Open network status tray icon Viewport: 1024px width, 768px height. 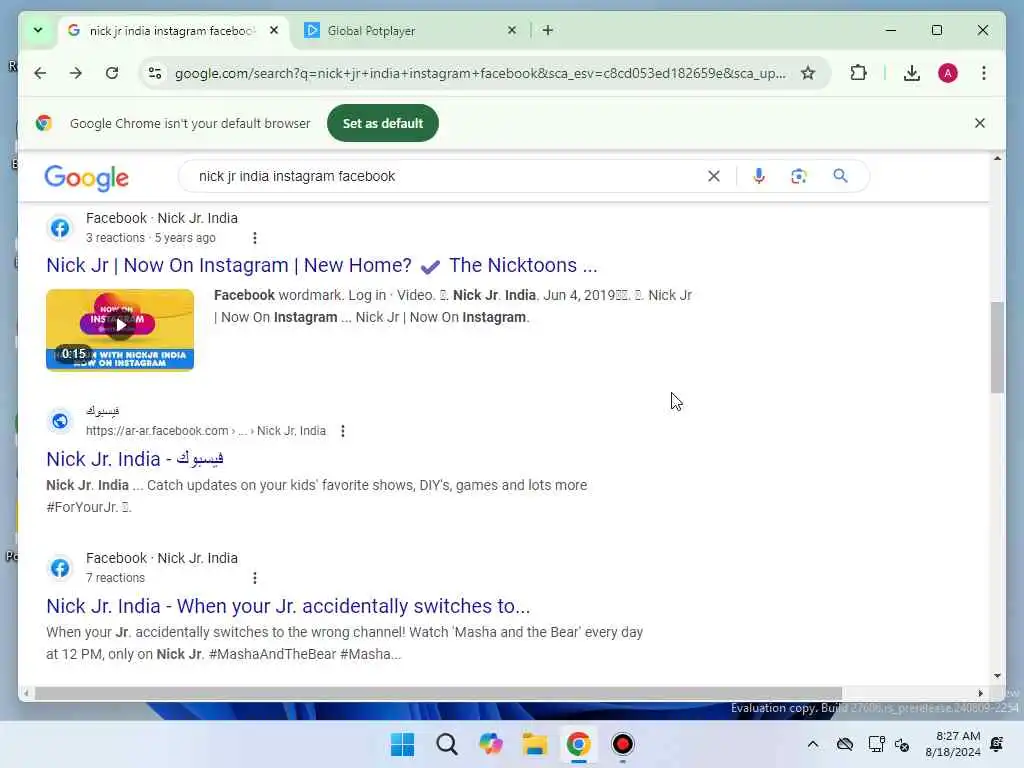[876, 744]
